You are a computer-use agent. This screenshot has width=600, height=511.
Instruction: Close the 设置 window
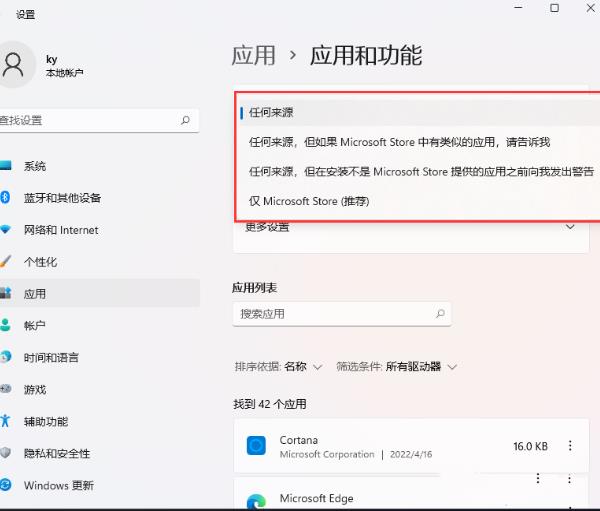tap(591, 8)
